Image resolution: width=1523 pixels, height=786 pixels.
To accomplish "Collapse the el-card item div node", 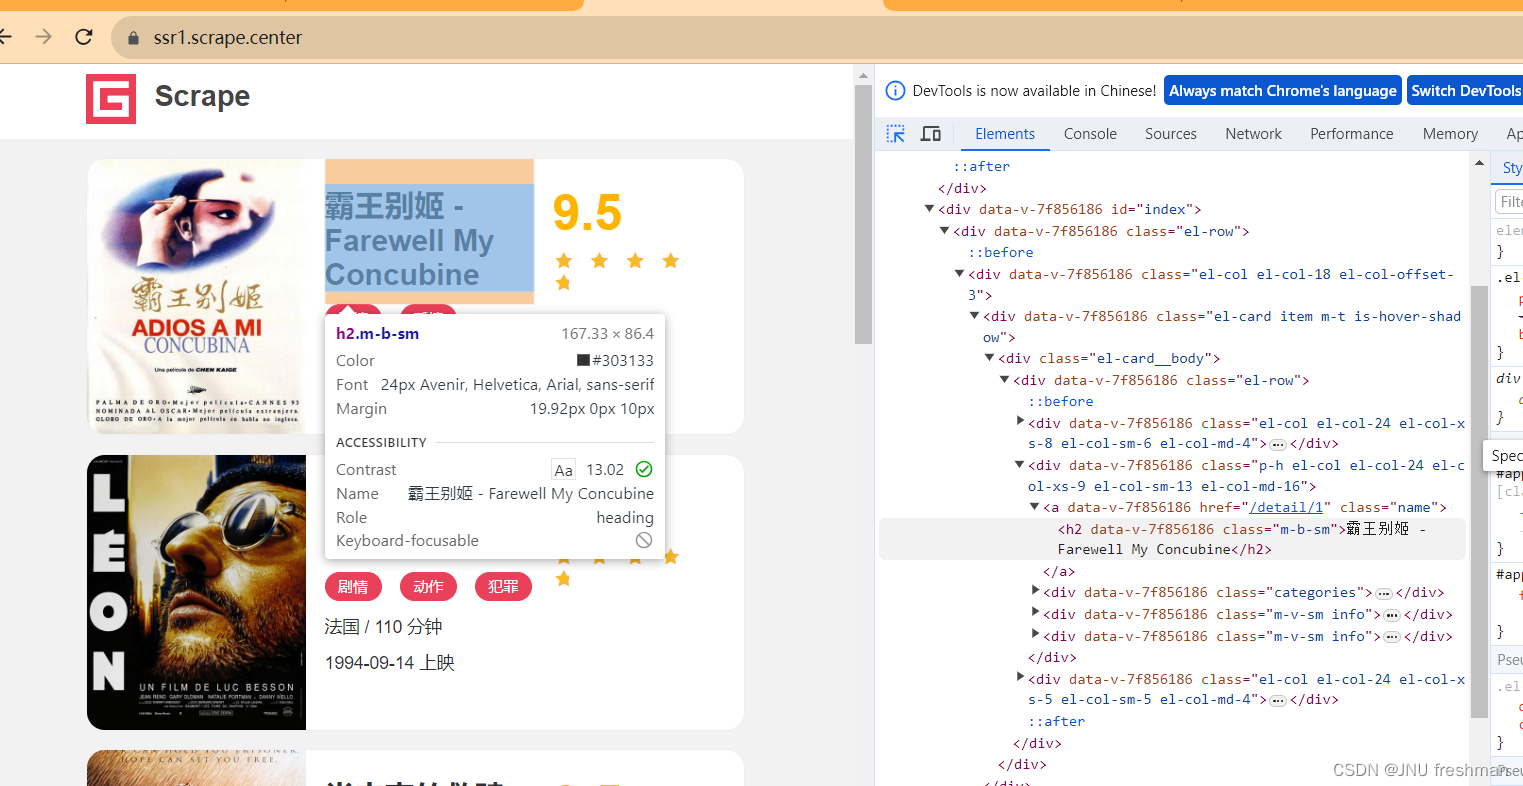I will tap(975, 316).
